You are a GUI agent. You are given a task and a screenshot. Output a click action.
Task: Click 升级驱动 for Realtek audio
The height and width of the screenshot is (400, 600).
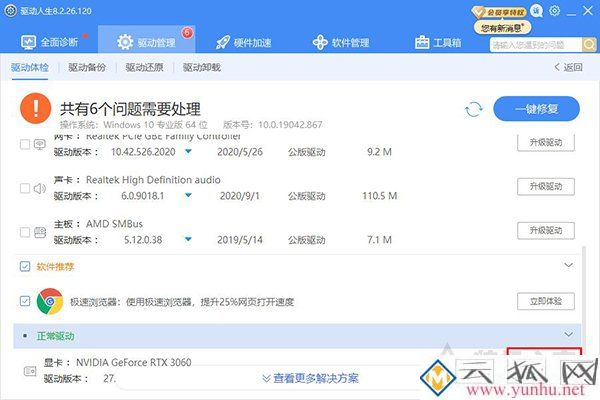546,186
